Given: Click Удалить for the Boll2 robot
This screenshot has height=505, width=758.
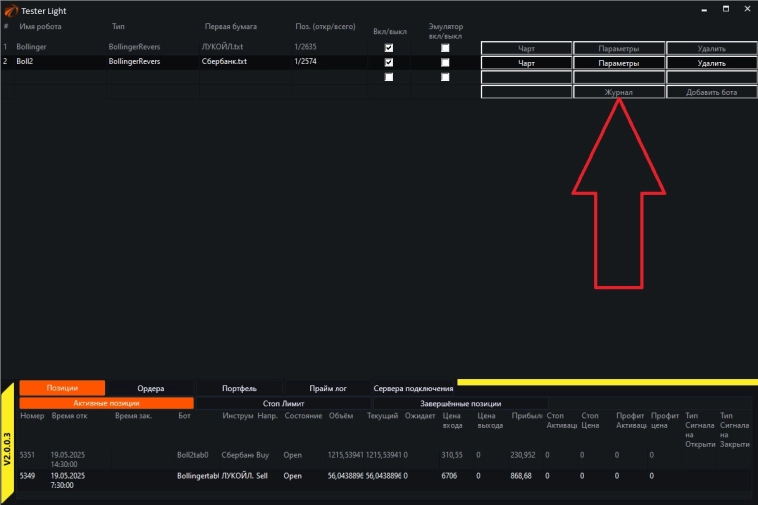Looking at the screenshot, I should pos(712,63).
